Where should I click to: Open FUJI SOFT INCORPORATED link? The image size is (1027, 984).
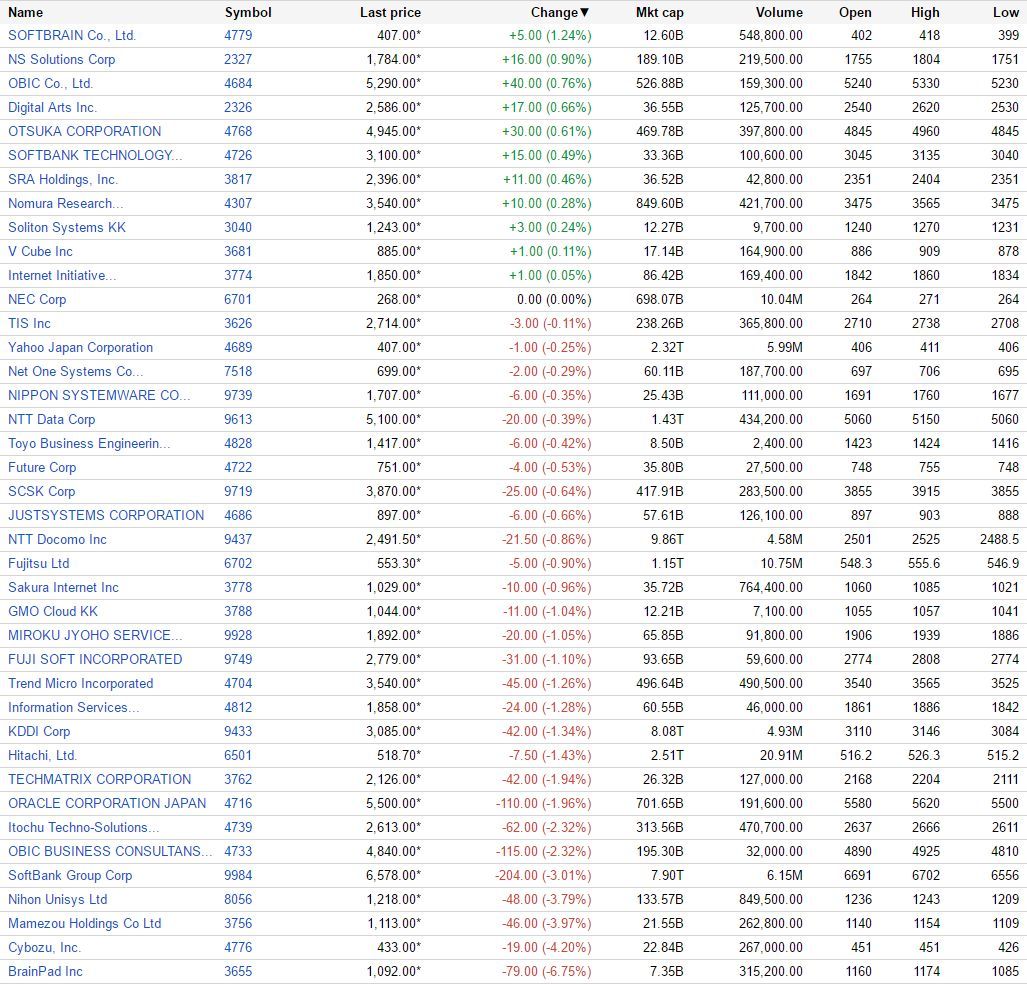pyautogui.click(x=95, y=660)
